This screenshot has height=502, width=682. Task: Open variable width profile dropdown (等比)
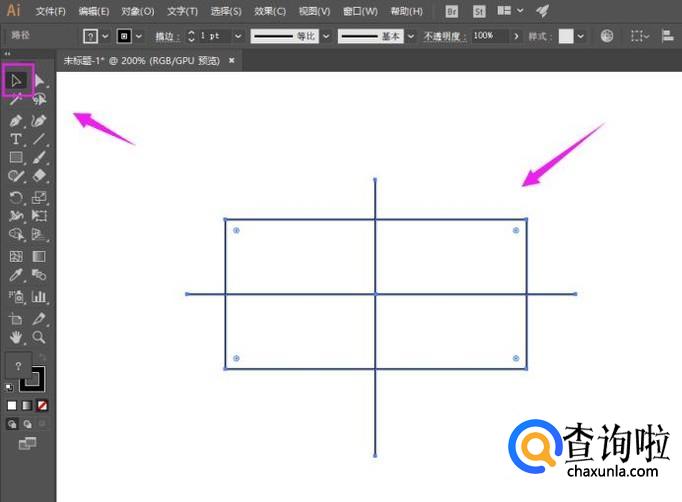point(326,36)
